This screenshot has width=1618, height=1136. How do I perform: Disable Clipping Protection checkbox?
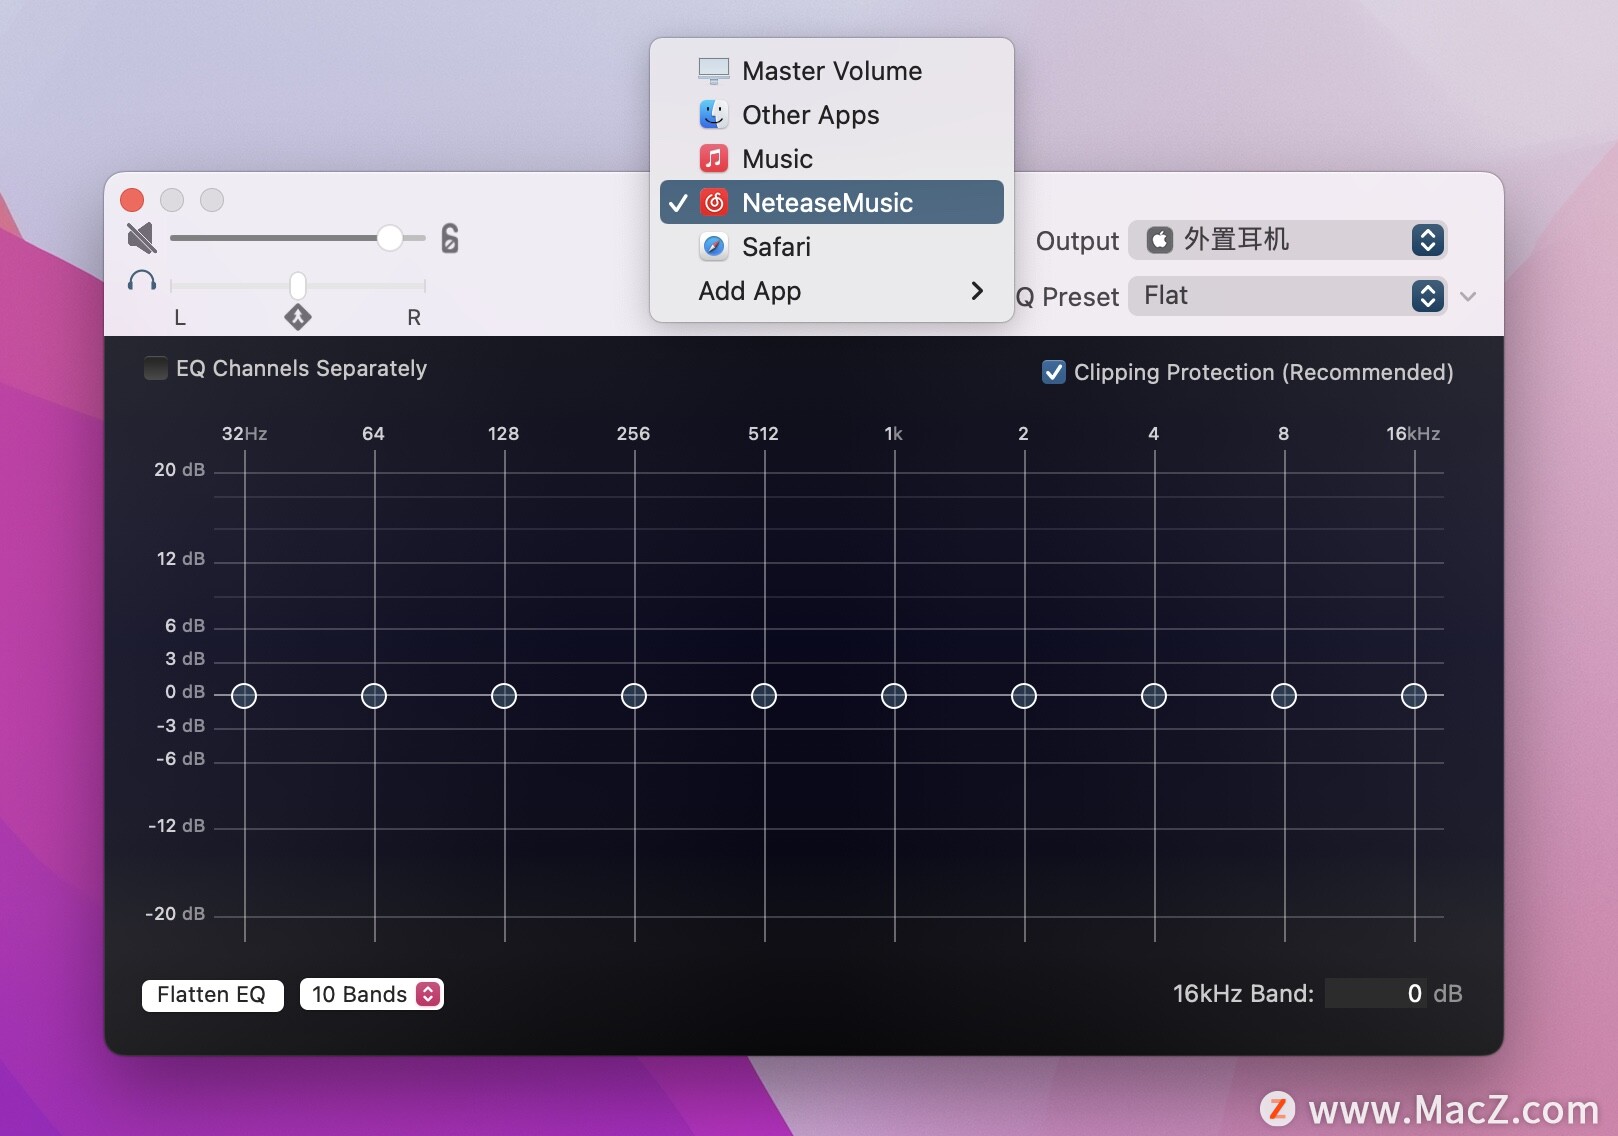(1054, 372)
